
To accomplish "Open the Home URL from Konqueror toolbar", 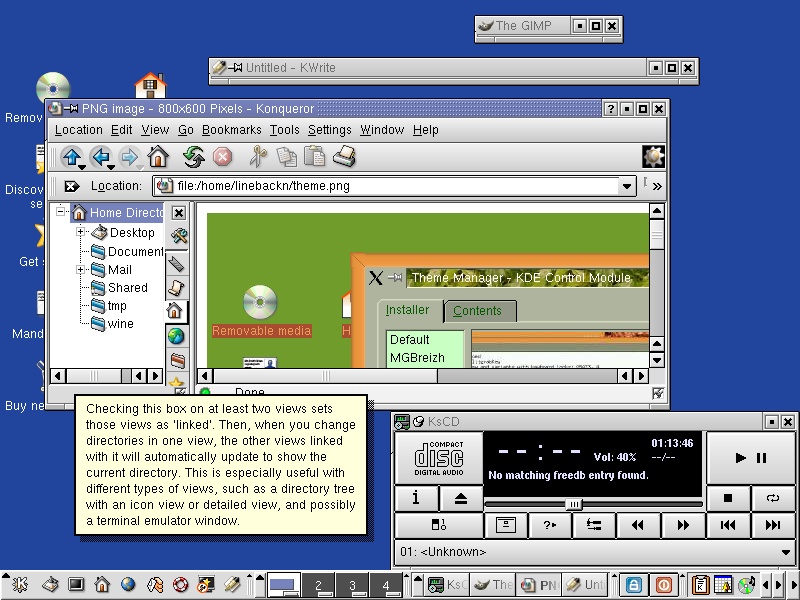I will pyautogui.click(x=158, y=157).
